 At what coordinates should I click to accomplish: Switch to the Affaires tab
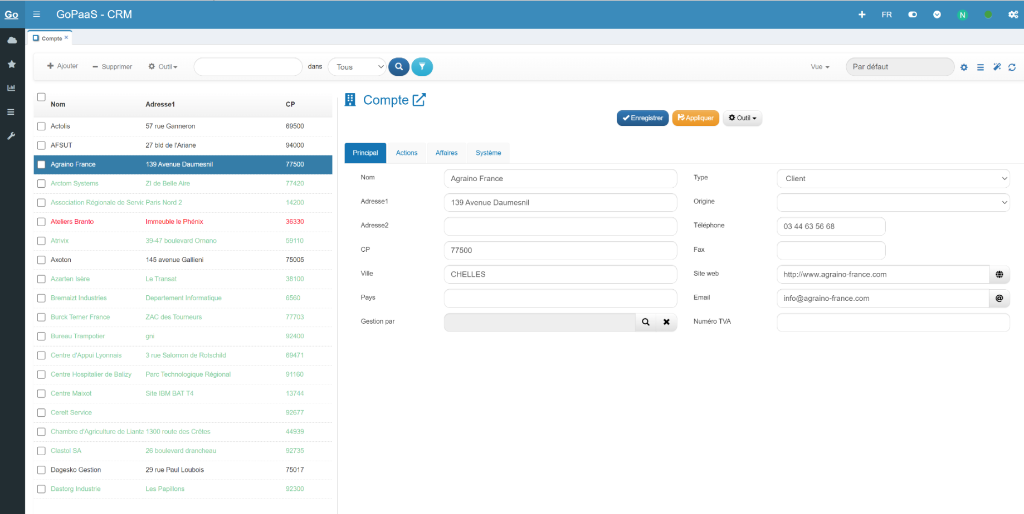point(446,152)
